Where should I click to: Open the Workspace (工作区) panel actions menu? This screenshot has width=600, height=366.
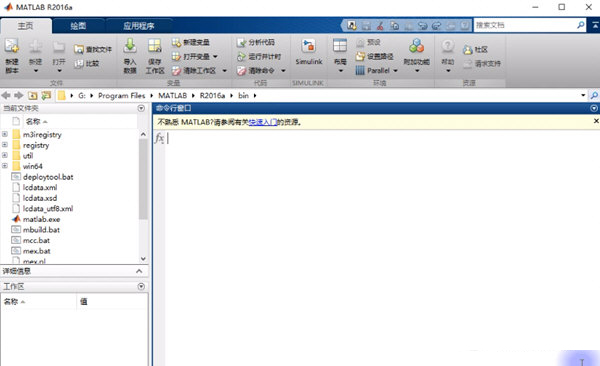click(x=141, y=286)
